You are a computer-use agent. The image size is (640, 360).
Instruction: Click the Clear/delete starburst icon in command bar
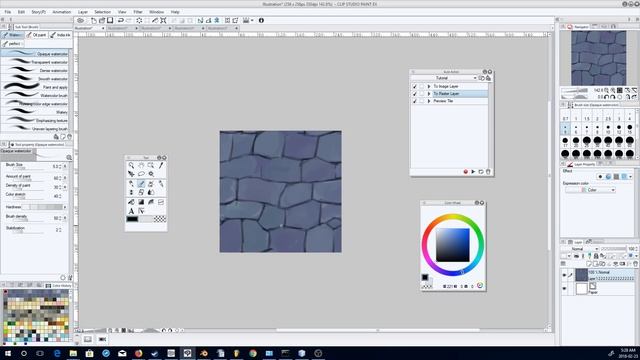139,20
